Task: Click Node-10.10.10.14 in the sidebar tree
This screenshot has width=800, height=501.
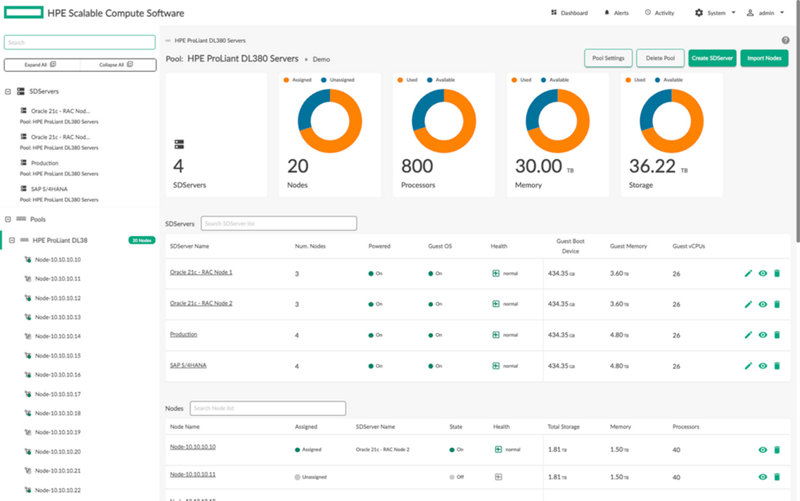Action: coord(58,336)
